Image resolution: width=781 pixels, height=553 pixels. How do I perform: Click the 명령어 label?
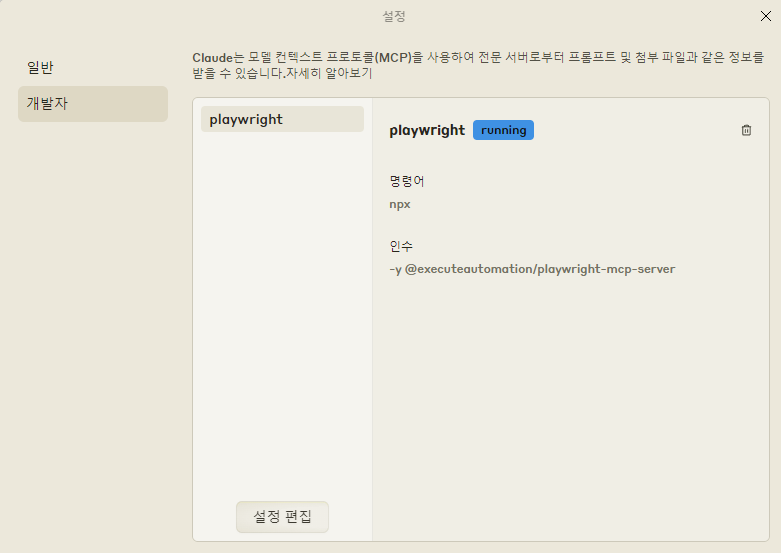406,181
